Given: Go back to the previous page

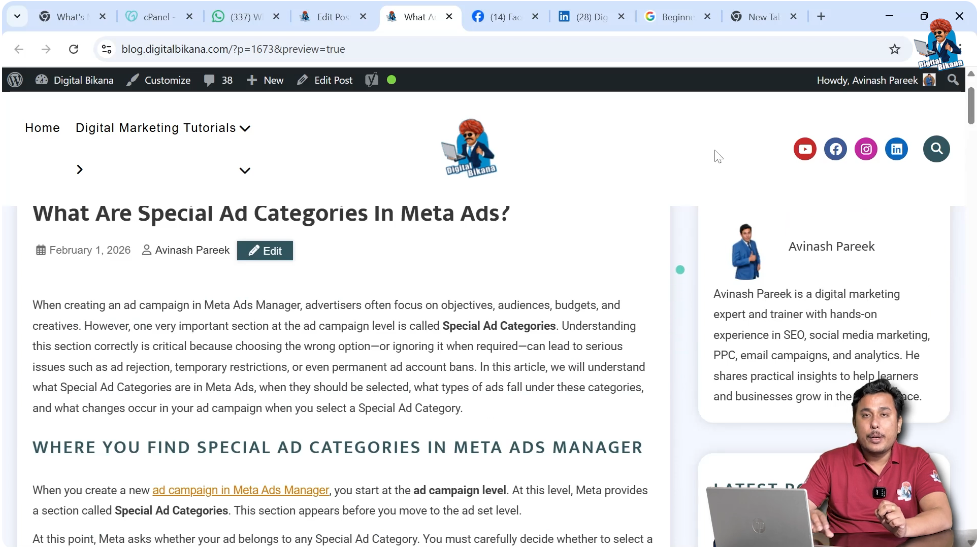Looking at the screenshot, I should point(19,49).
